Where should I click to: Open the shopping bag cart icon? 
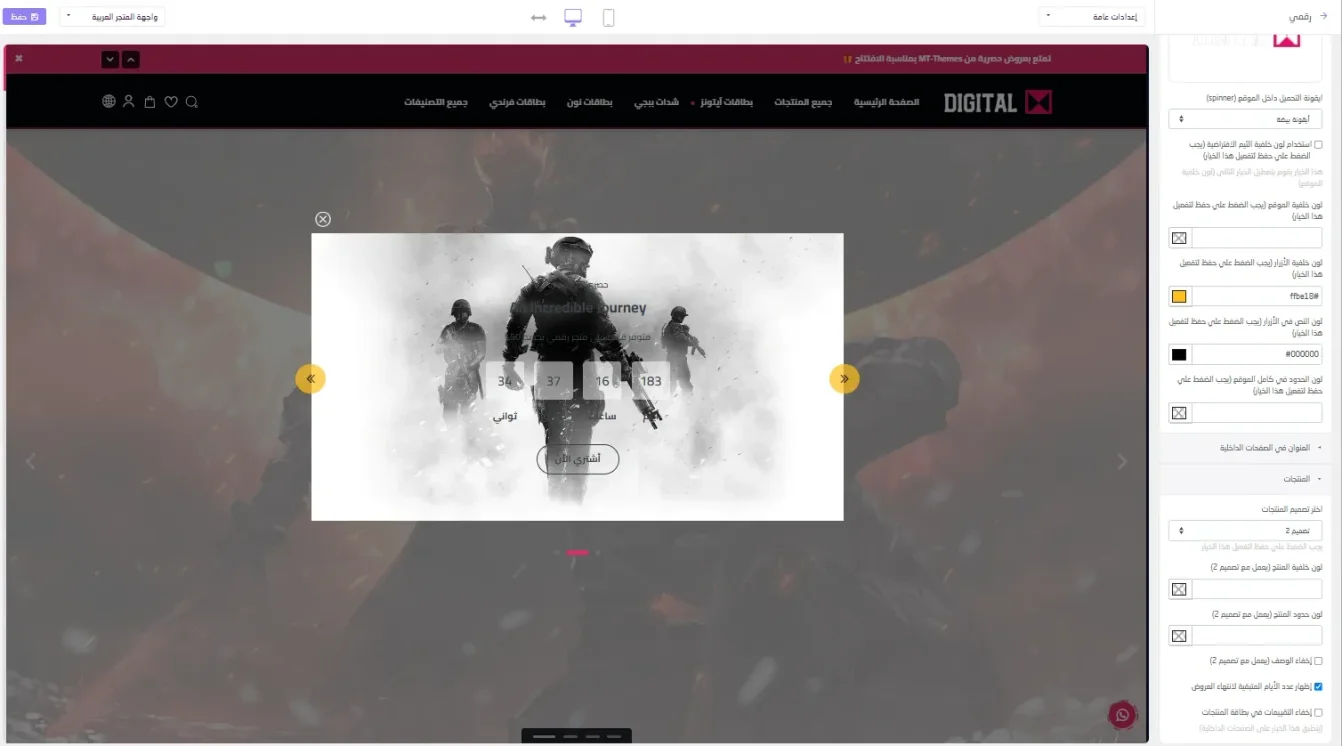pyautogui.click(x=150, y=102)
